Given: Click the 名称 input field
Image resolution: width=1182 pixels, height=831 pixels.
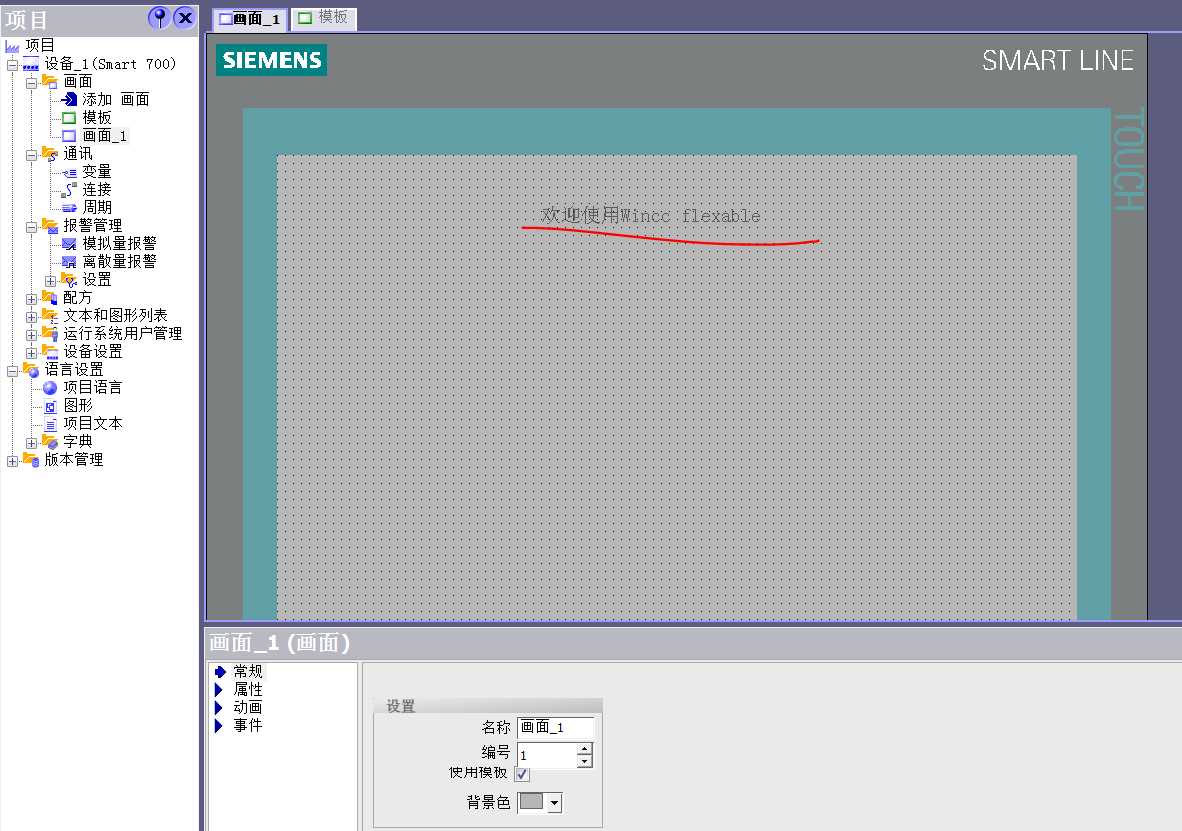Looking at the screenshot, I should (556, 727).
